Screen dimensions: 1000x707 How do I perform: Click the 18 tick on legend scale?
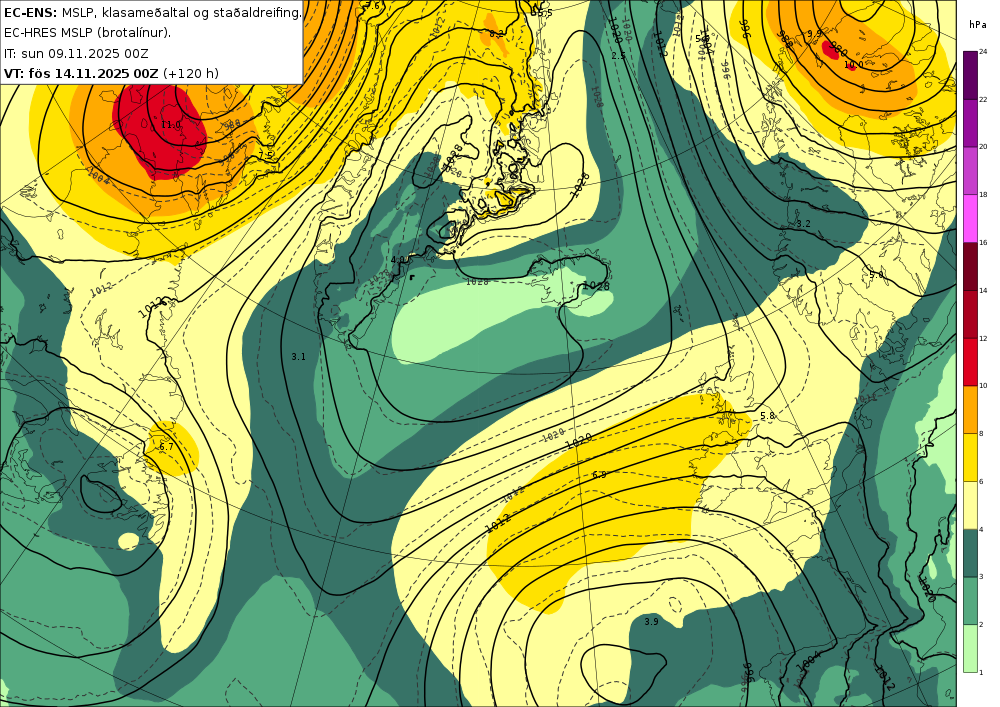click(x=983, y=194)
